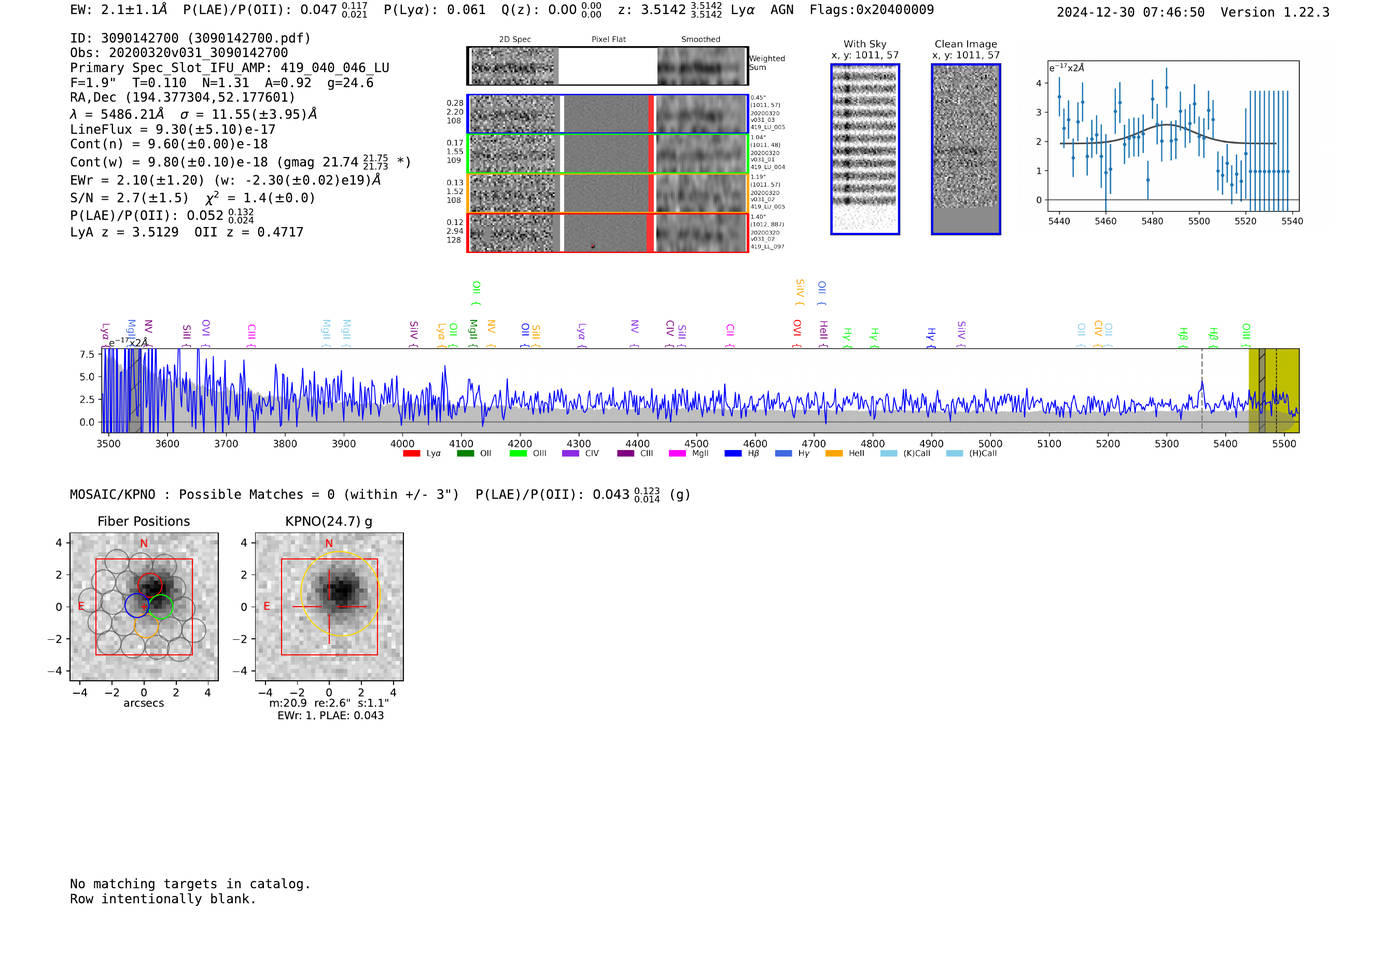Viewport: 1400px width, 953px height.
Task: Click the purple CIV legend swatch
Action: click(570, 454)
